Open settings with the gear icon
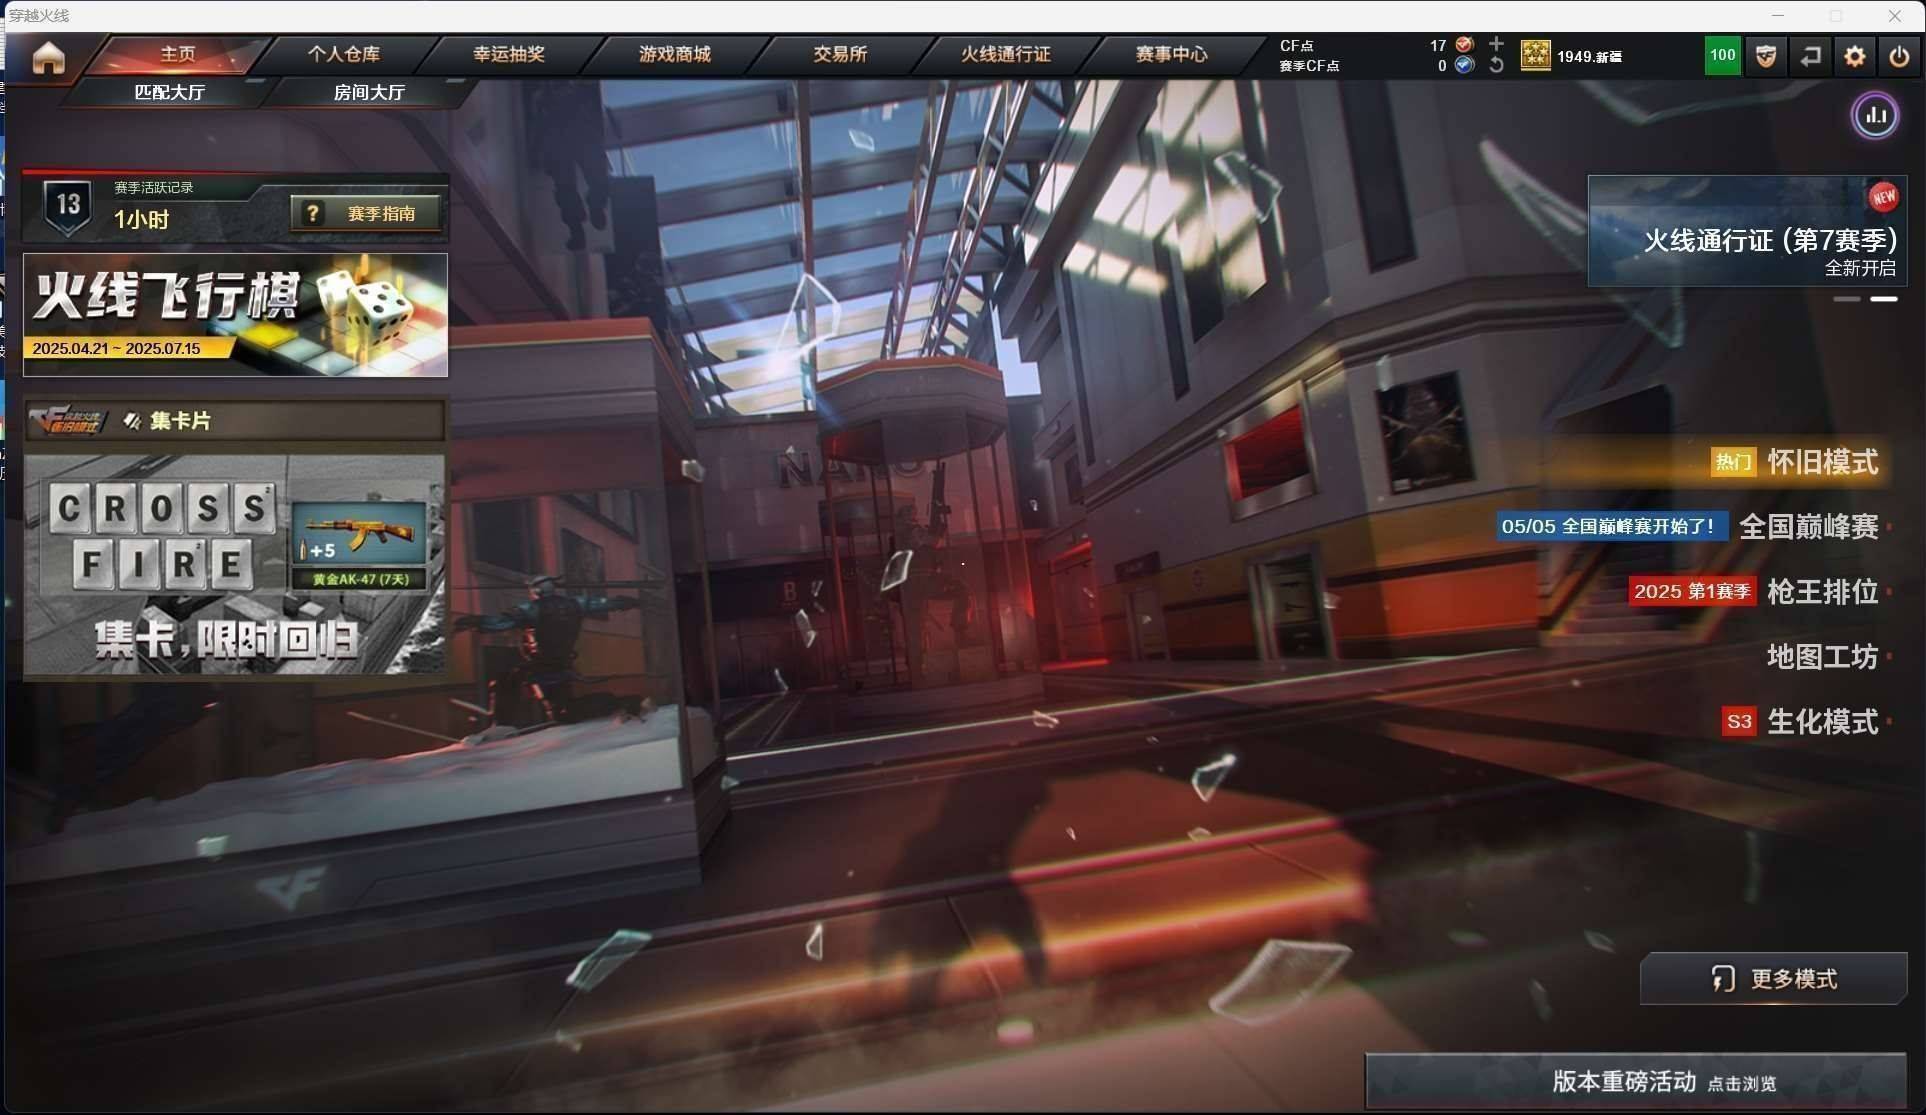The width and height of the screenshot is (1926, 1115). (1854, 56)
